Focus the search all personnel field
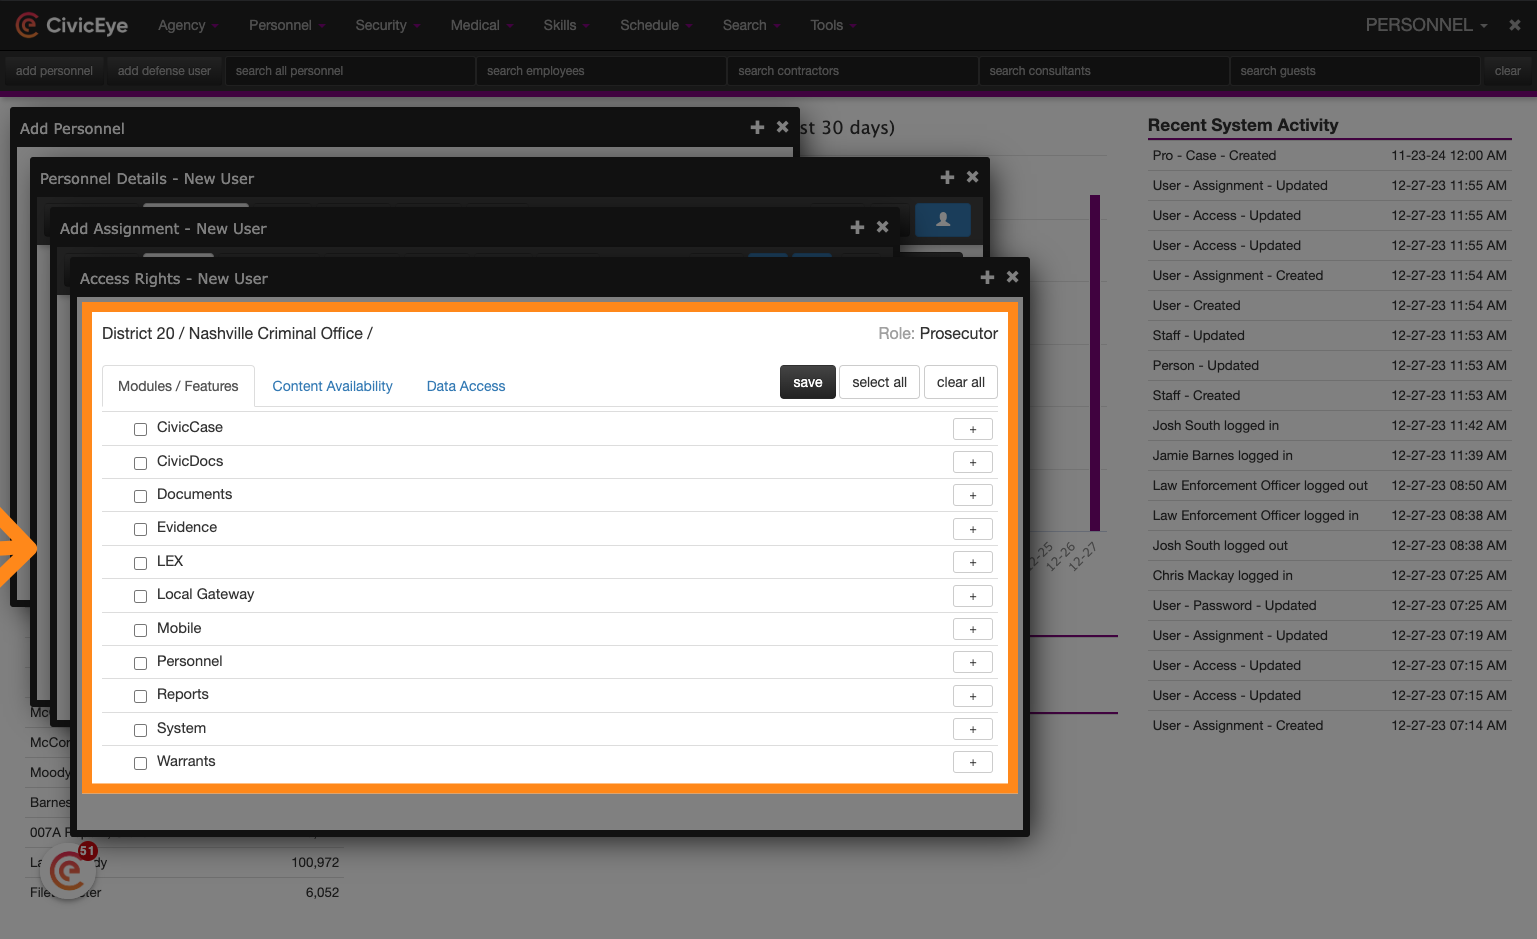Viewport: 1537px width, 939px height. click(x=350, y=71)
